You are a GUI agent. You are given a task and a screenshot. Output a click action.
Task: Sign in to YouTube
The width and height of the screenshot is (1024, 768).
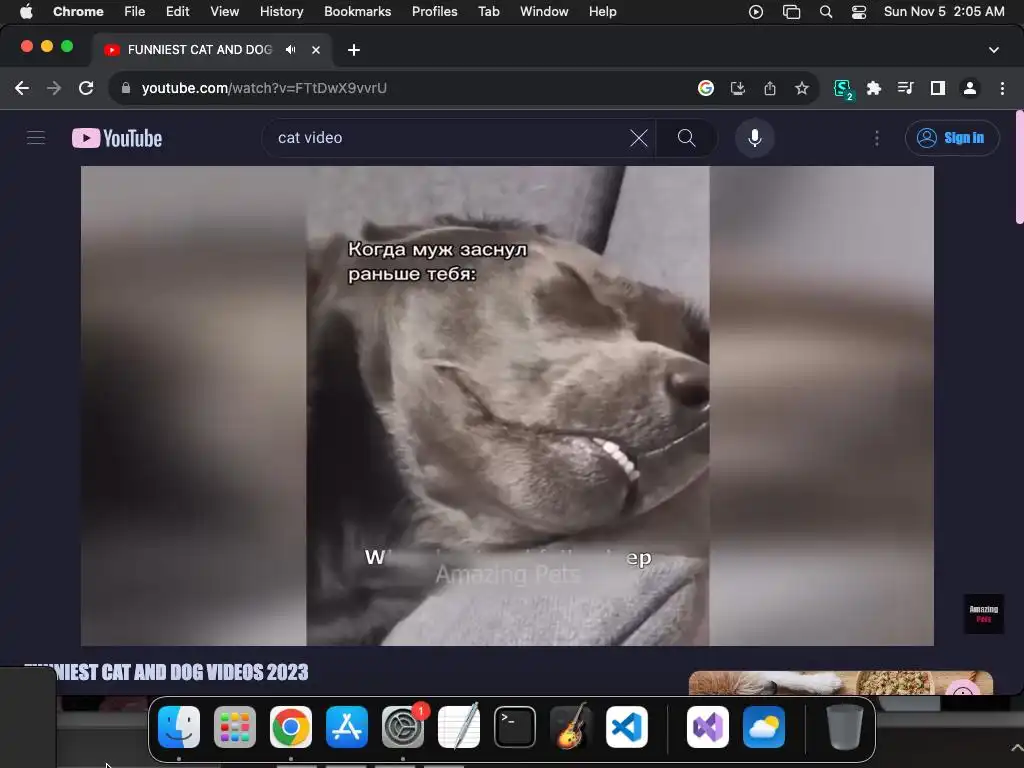952,138
